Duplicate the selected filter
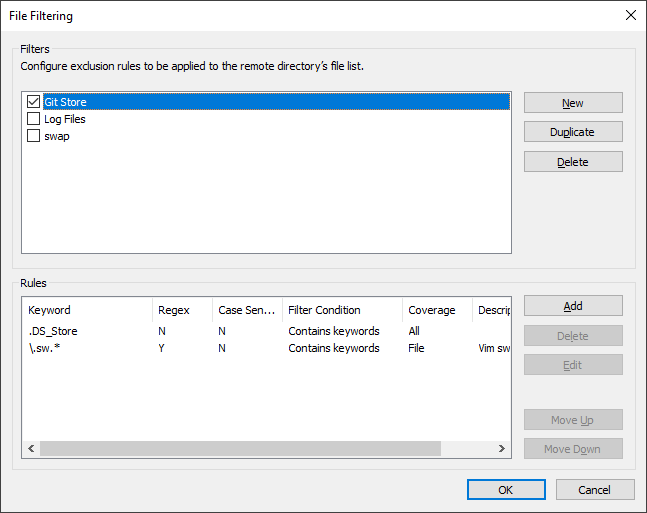Screen dimensions: 647x513 (573, 132)
